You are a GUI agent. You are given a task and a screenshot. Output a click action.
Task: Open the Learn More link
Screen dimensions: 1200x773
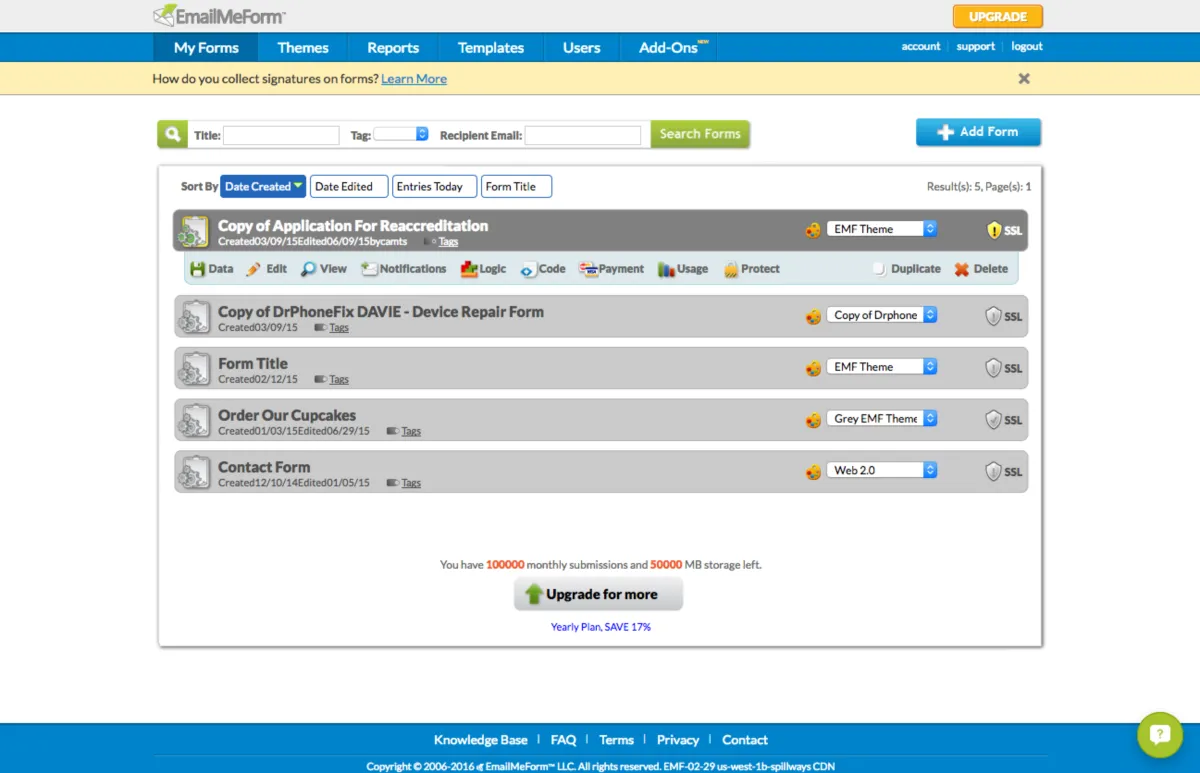[414, 79]
